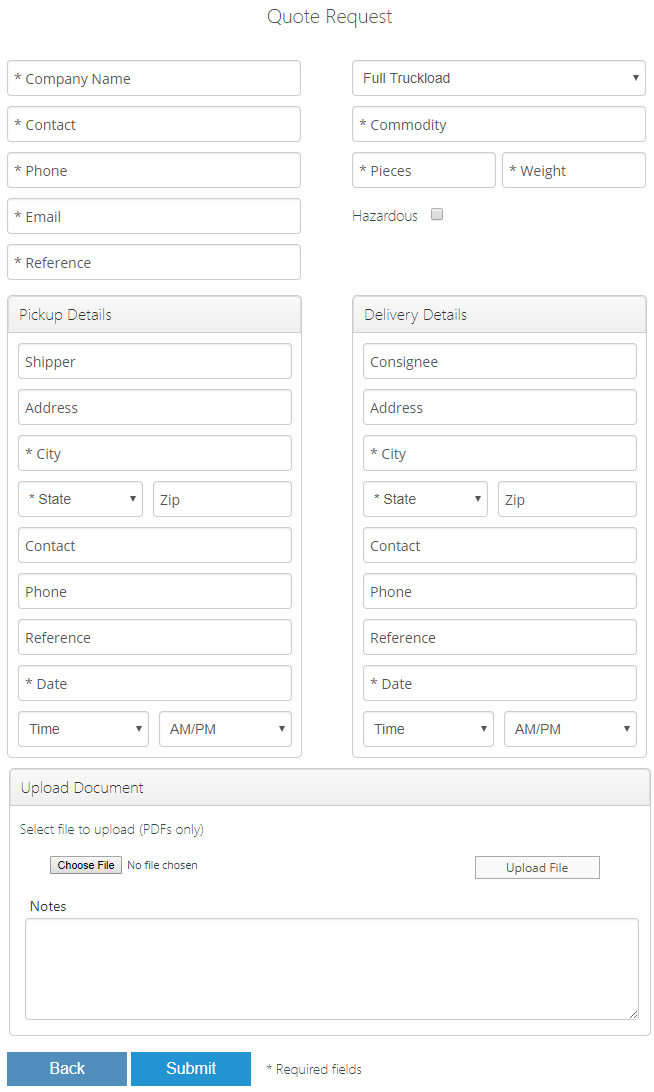Select the Weight input field

tap(574, 170)
